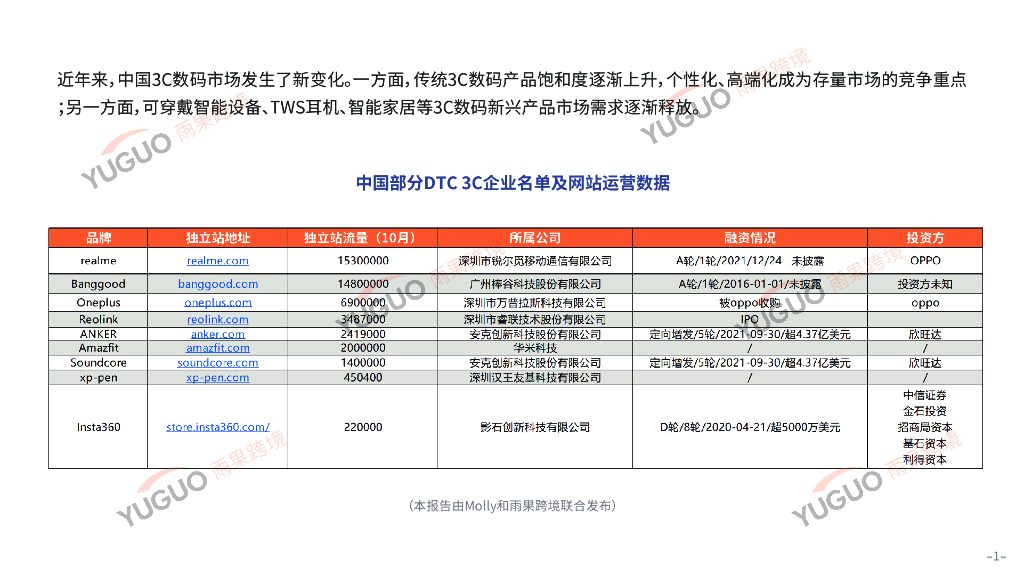Open the banggood.com link
Screen dimensions: 1024x577
[x=217, y=284]
